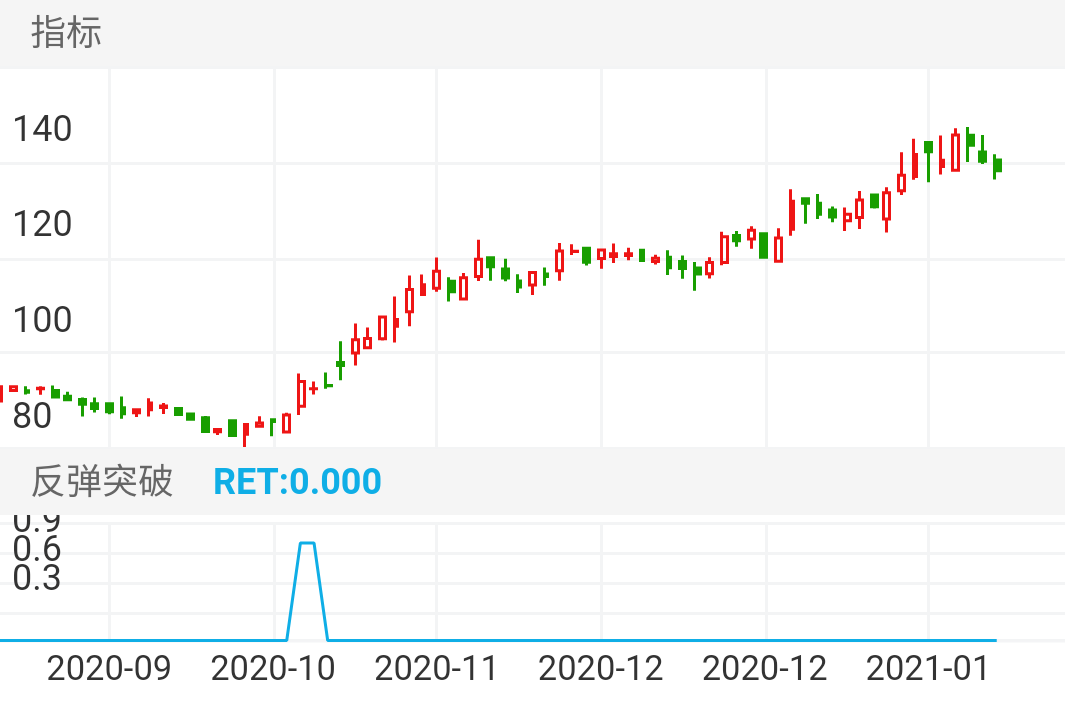1065x708 pixels.
Task: Tap the right end of the flat blue indicator line
Action: tap(994, 639)
